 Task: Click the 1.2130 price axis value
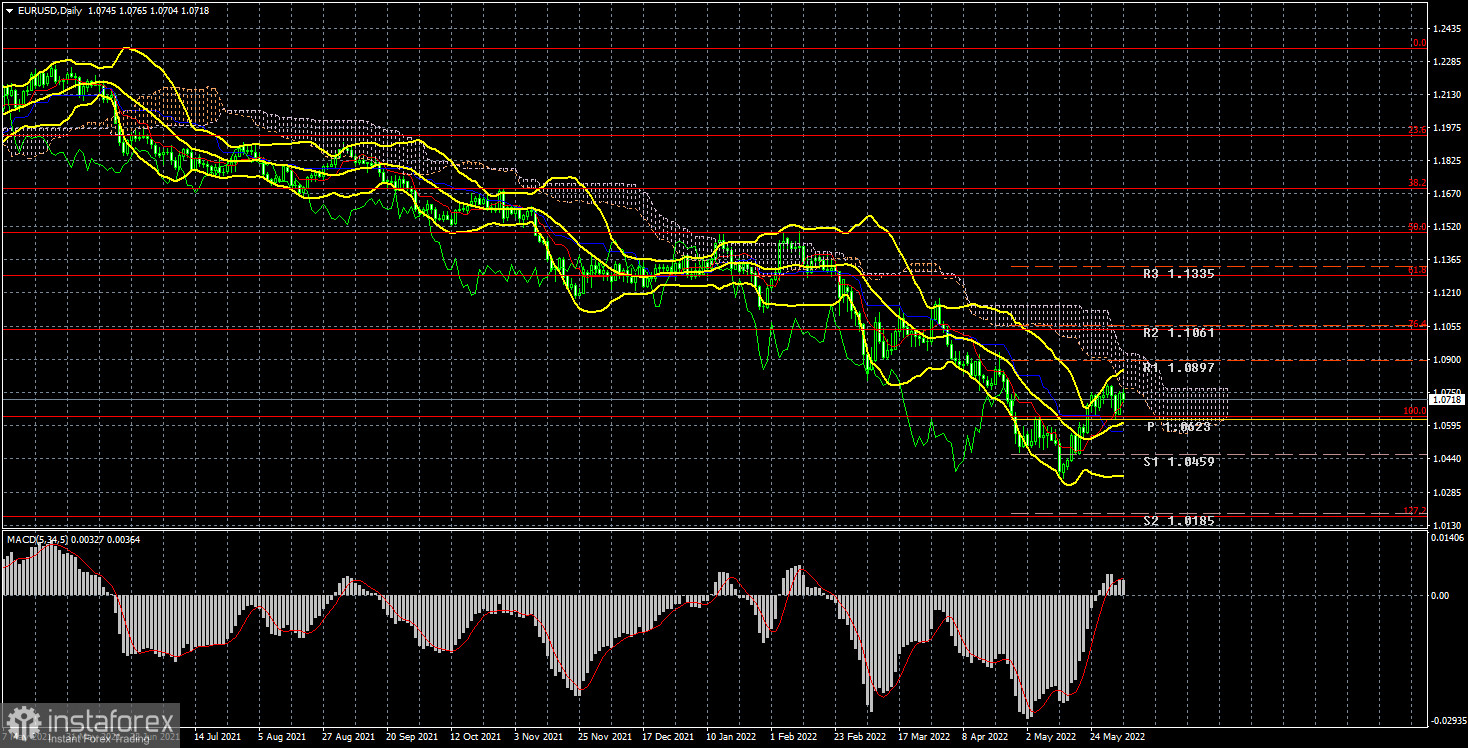(x=1446, y=95)
